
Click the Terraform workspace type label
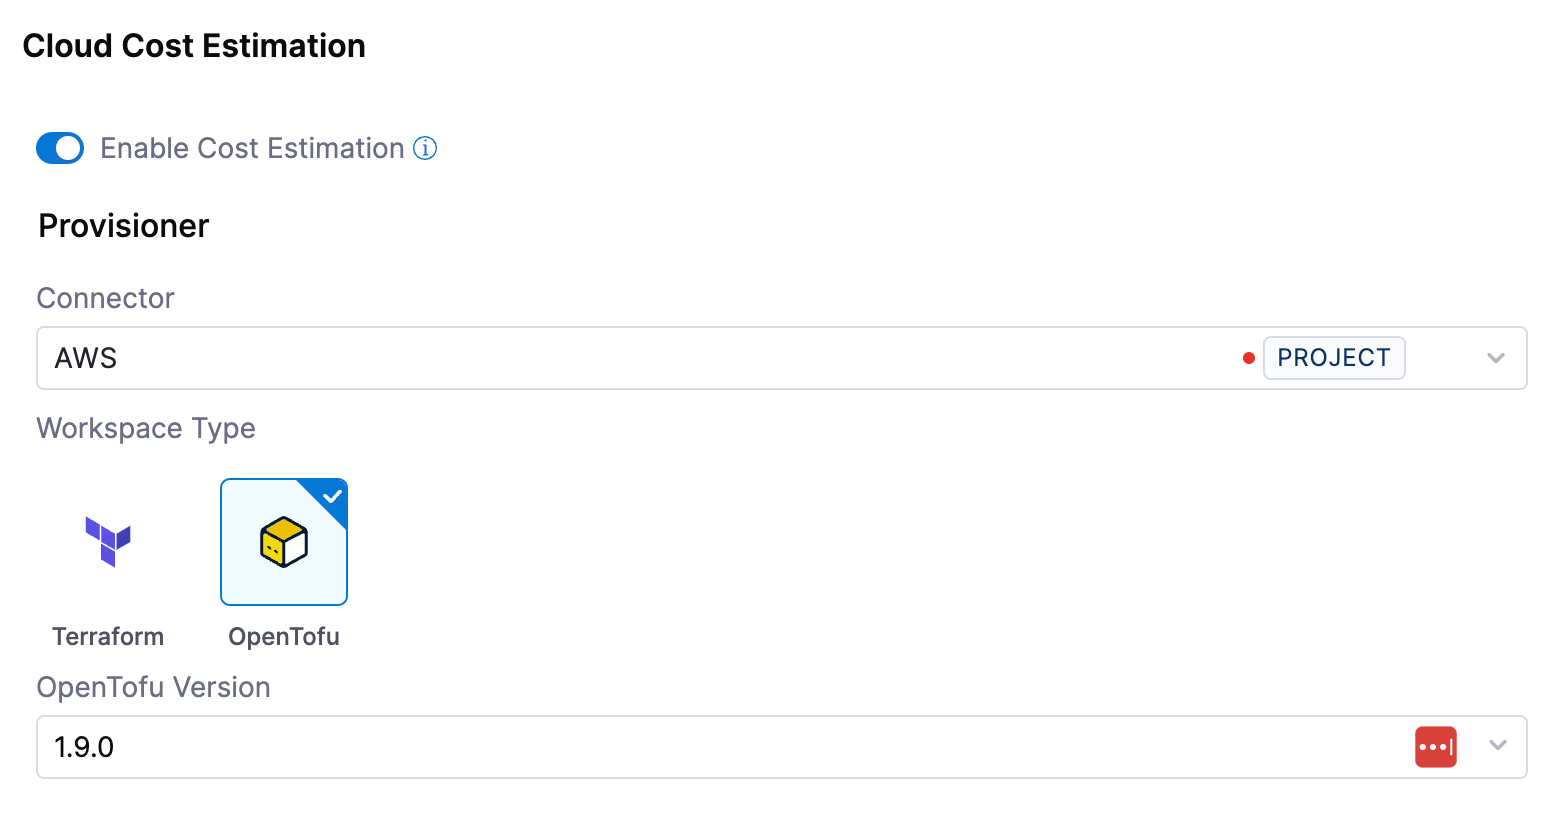pyautogui.click(x=108, y=637)
